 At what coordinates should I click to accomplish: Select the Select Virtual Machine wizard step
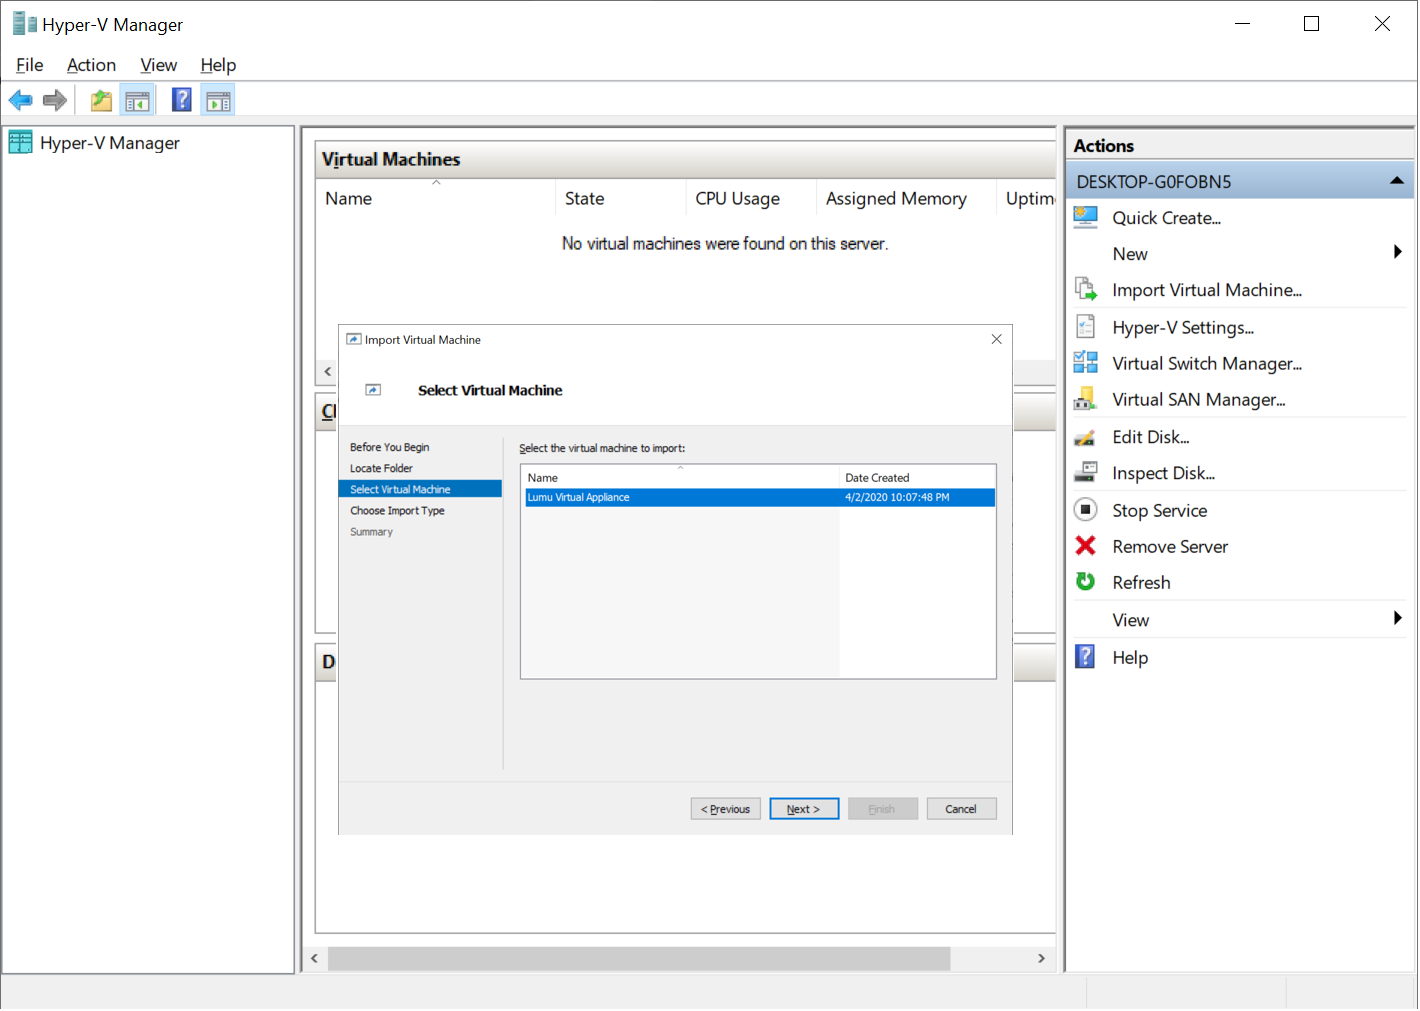[x=420, y=489]
